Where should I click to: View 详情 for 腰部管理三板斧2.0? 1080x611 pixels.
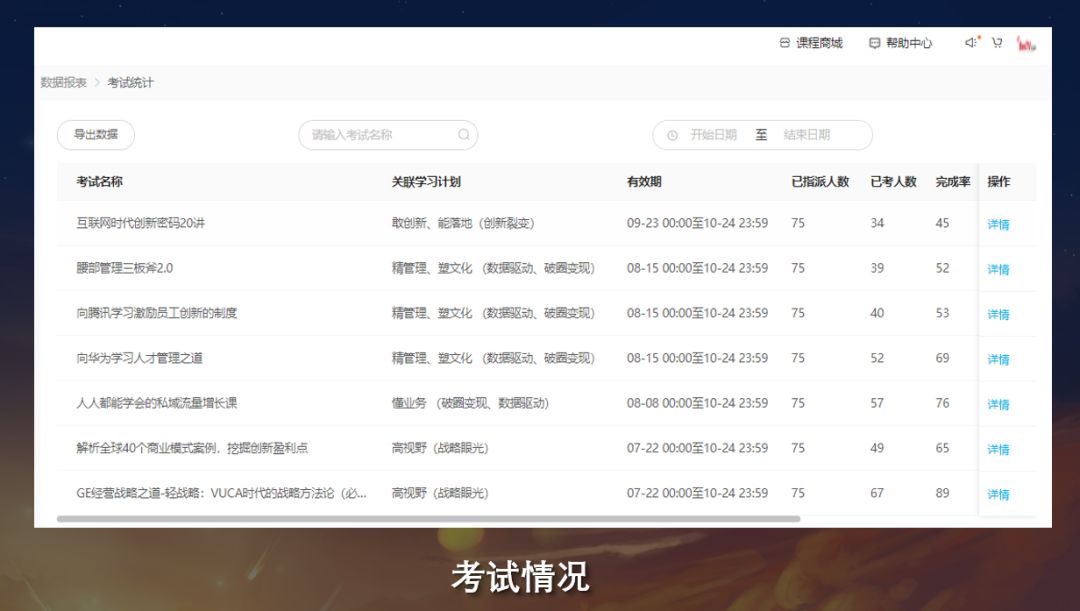pos(998,269)
